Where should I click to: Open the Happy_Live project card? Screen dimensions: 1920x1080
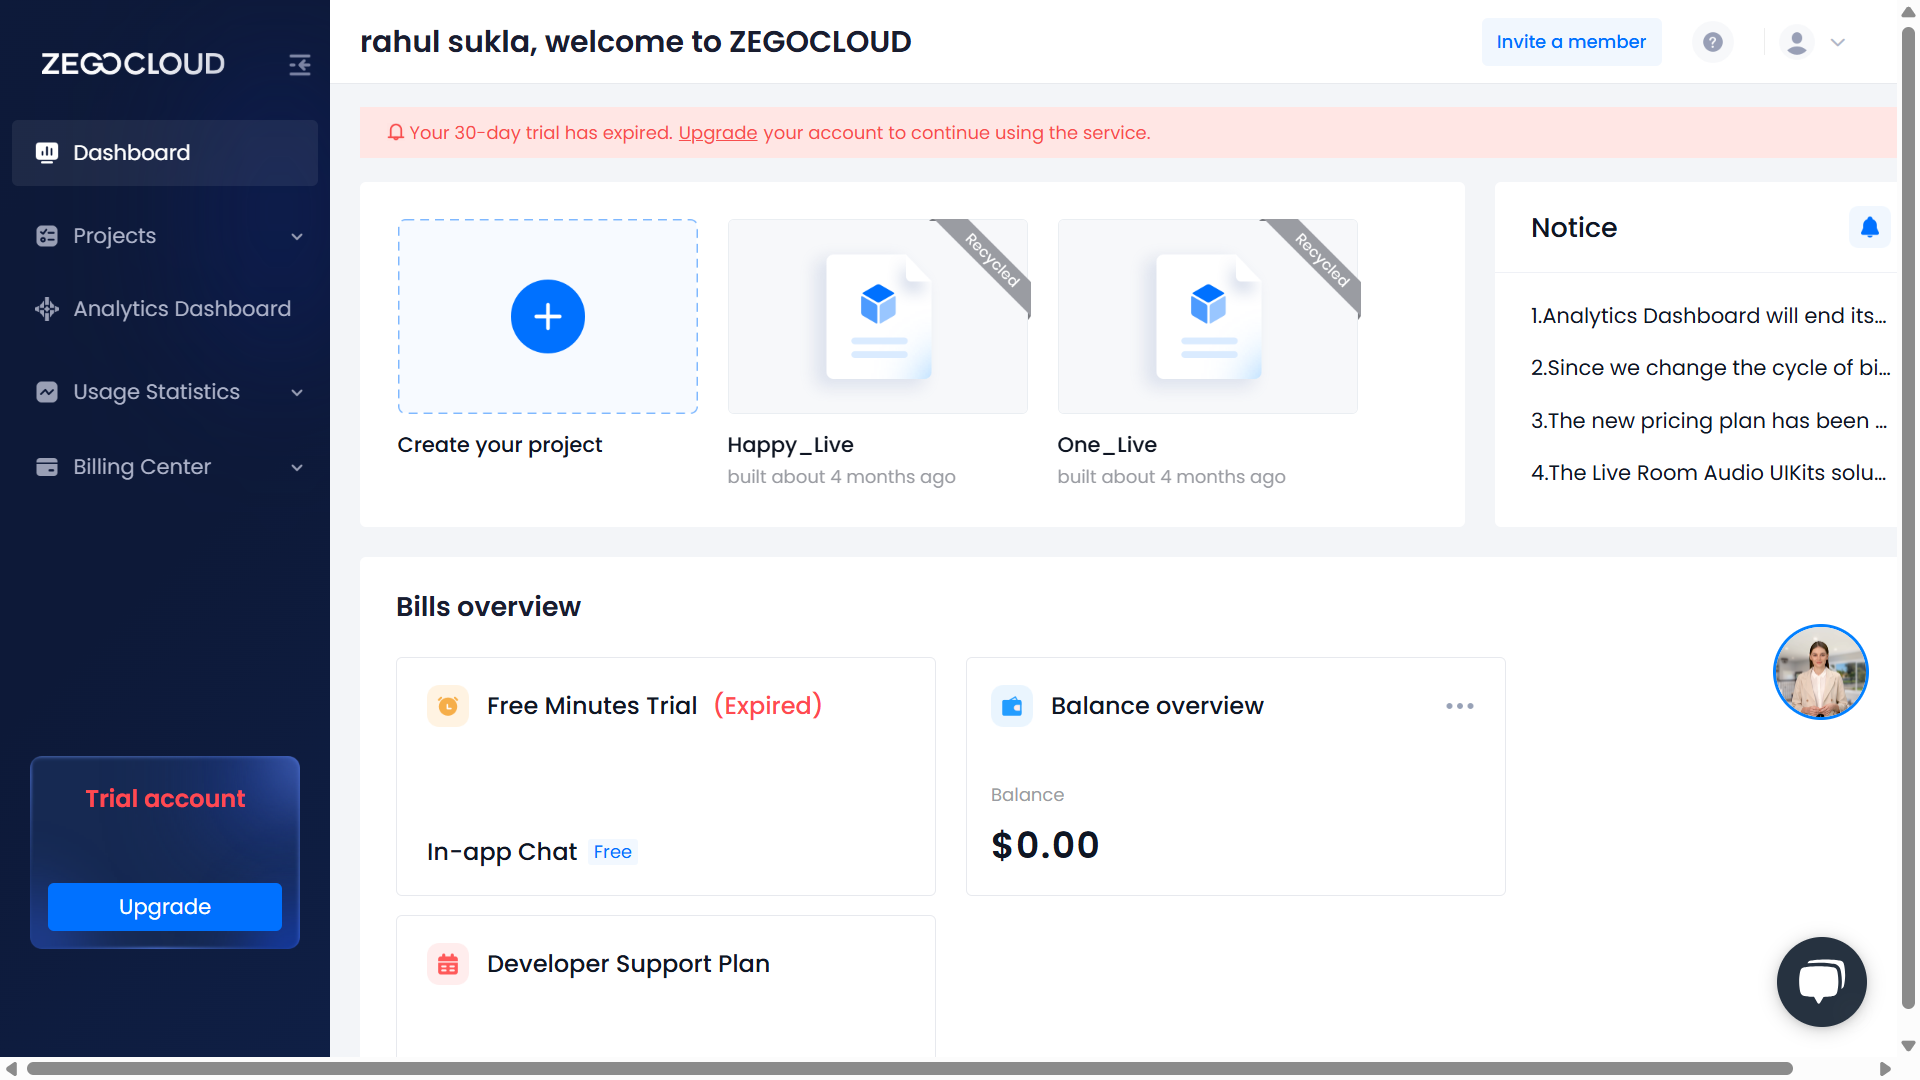878,316
